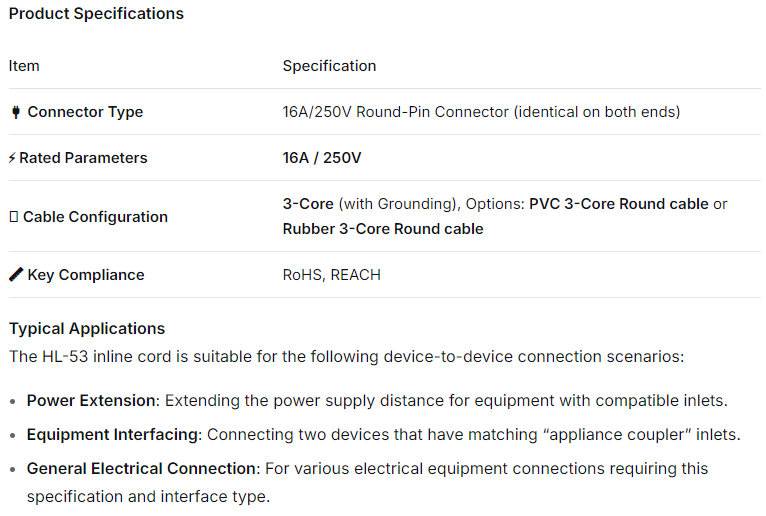The image size is (766, 516).
Task: Click the PVC 3-Core Round cable option
Action: pyautogui.click(x=618, y=204)
